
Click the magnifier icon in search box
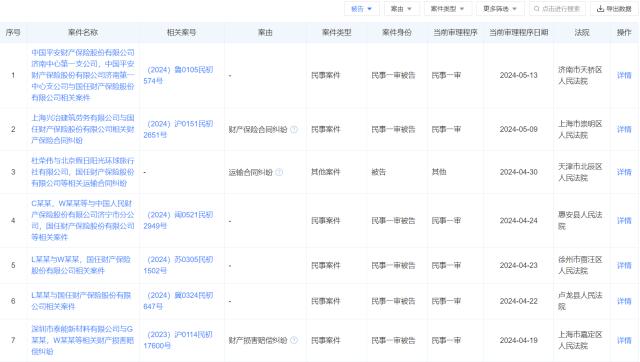coord(537,9)
